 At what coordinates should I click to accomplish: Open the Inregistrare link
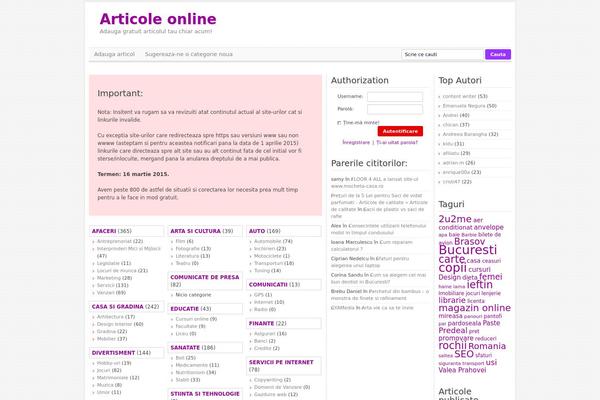click(x=356, y=142)
